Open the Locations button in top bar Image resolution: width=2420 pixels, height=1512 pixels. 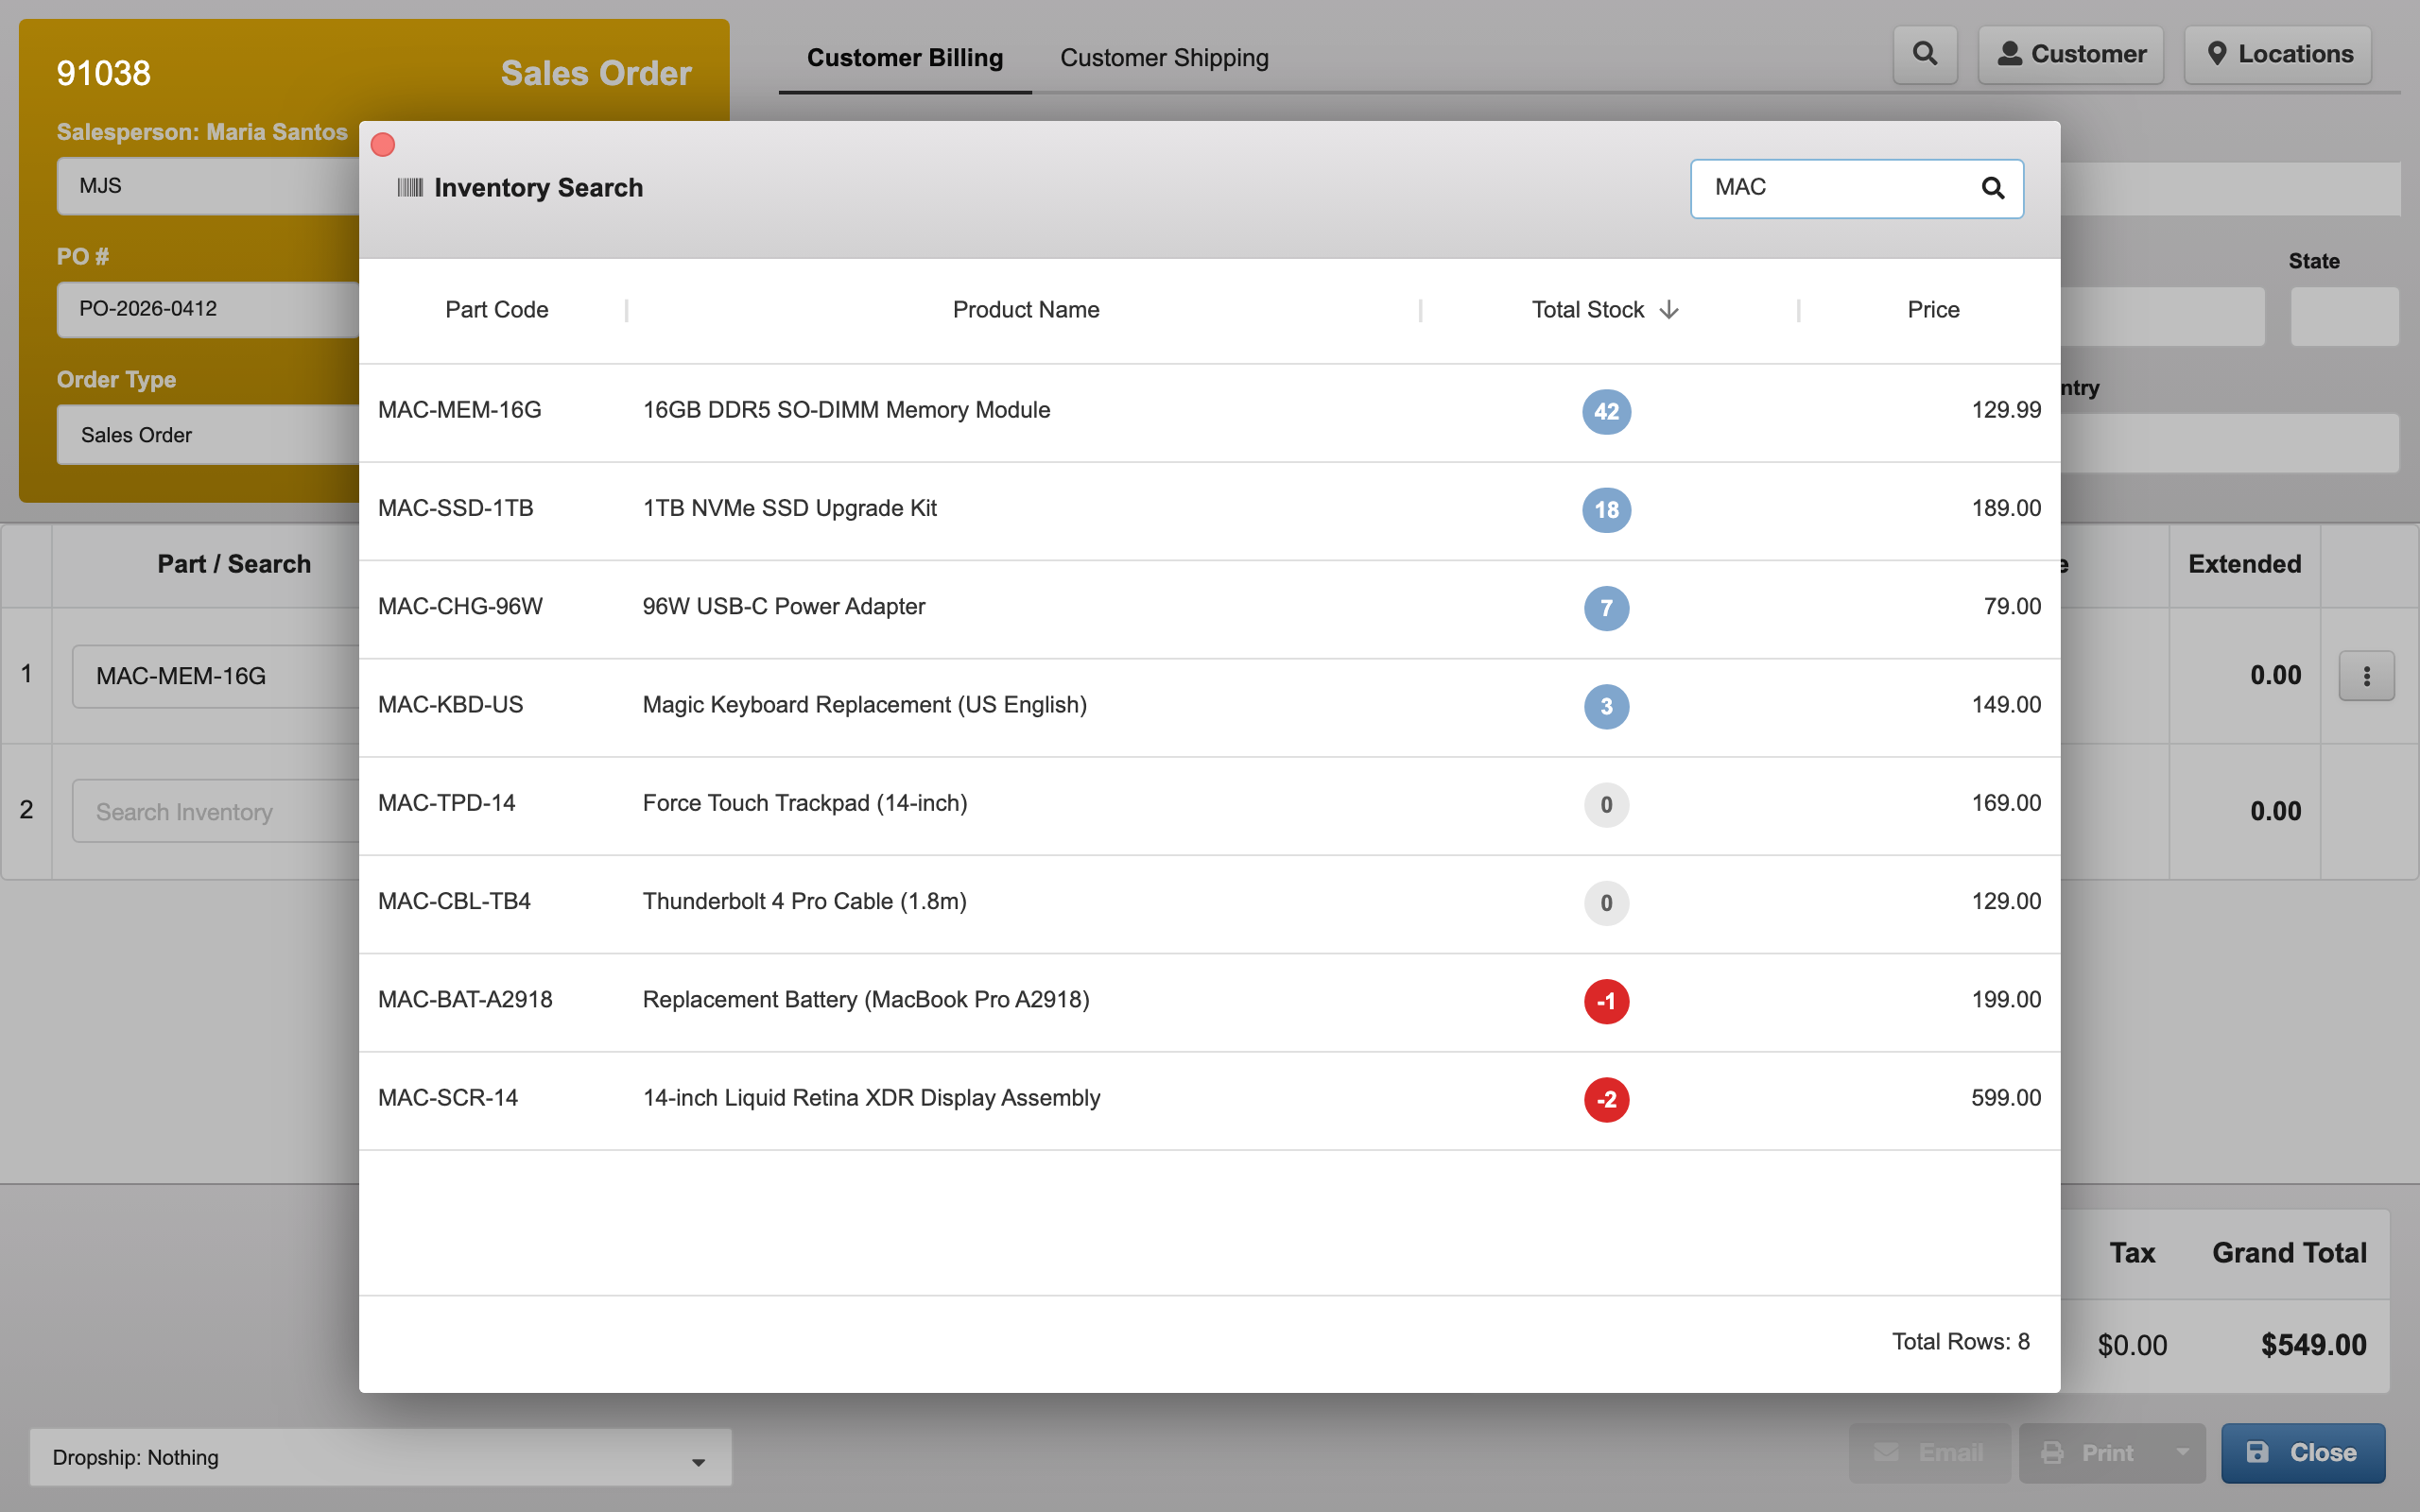(x=2278, y=54)
